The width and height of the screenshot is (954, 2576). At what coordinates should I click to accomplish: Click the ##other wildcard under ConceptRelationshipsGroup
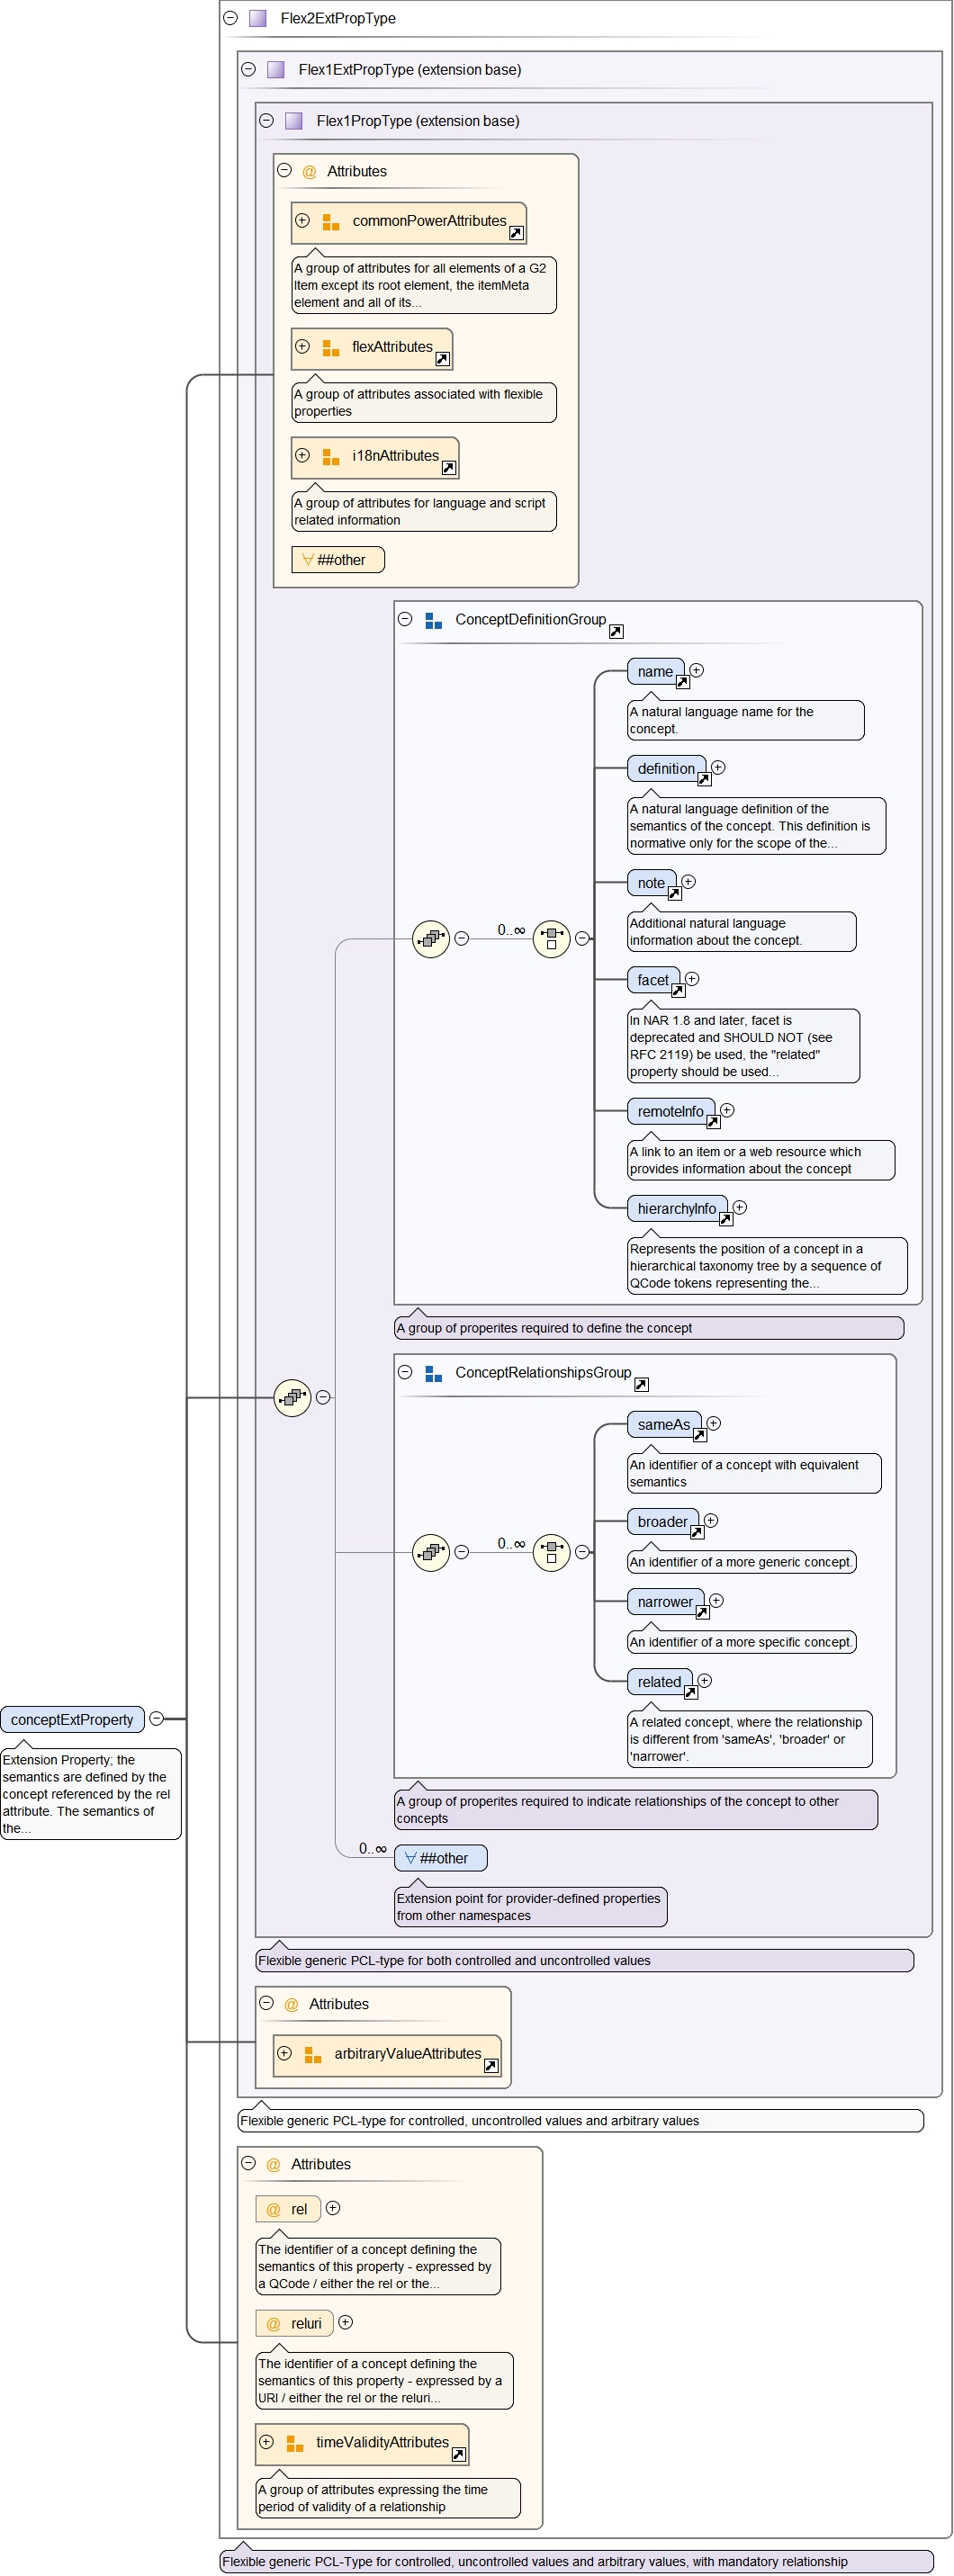pyautogui.click(x=441, y=1858)
